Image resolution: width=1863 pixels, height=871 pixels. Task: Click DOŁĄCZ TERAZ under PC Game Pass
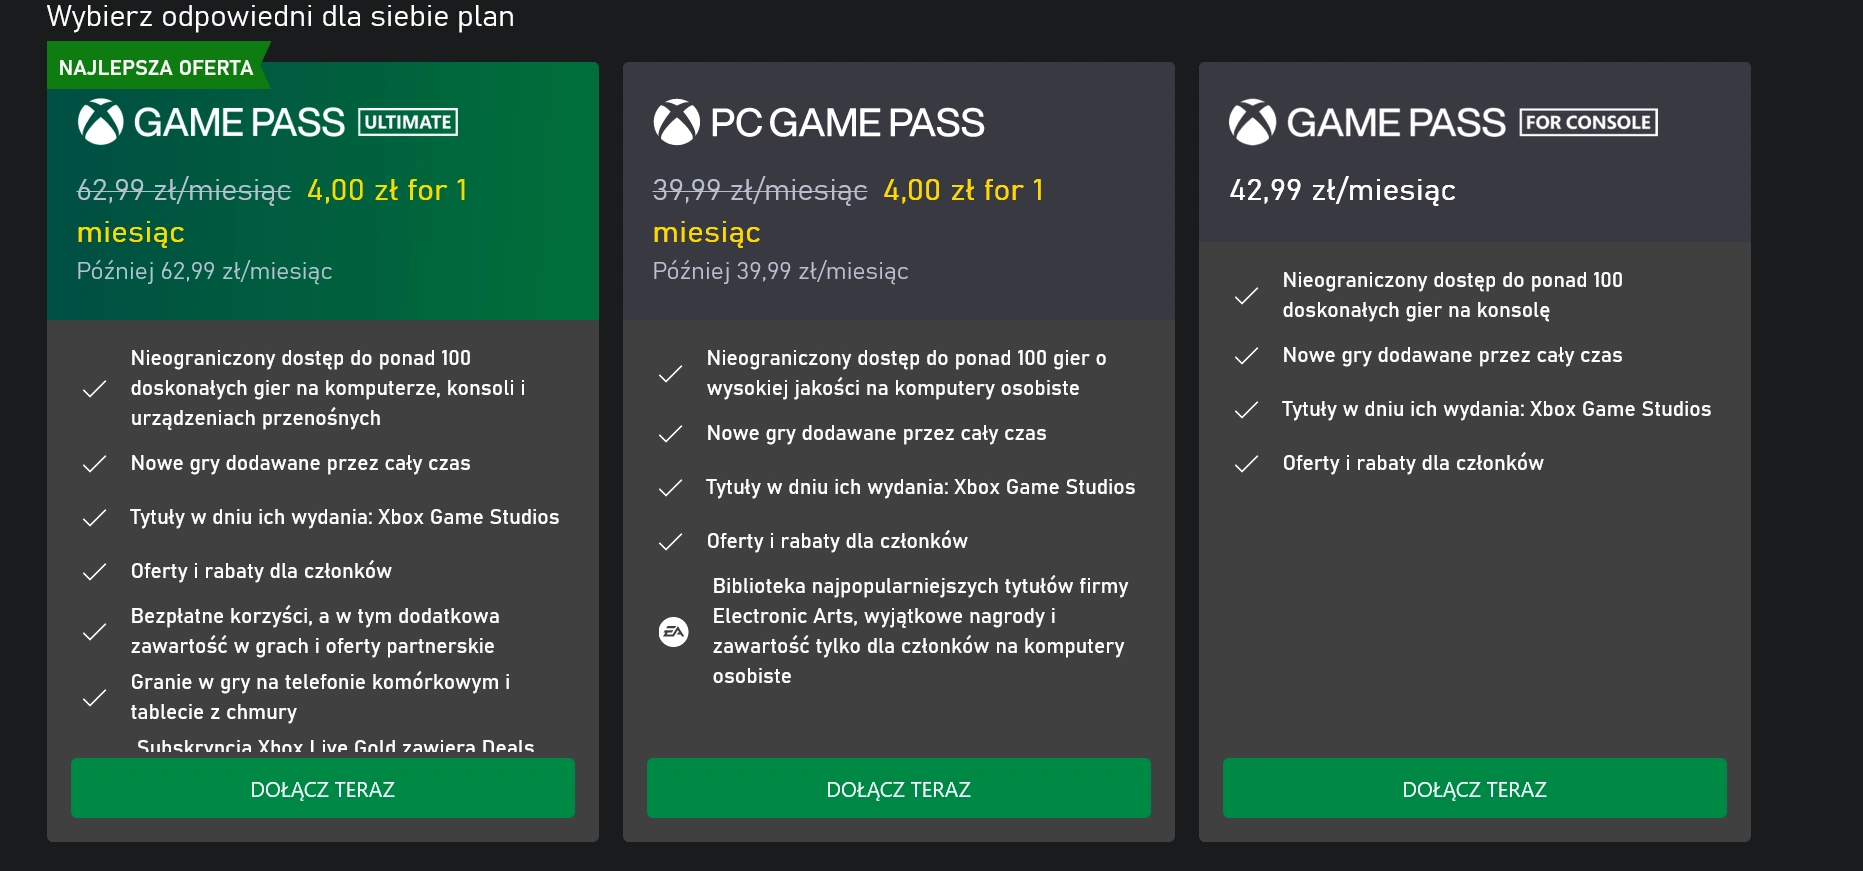click(x=898, y=788)
